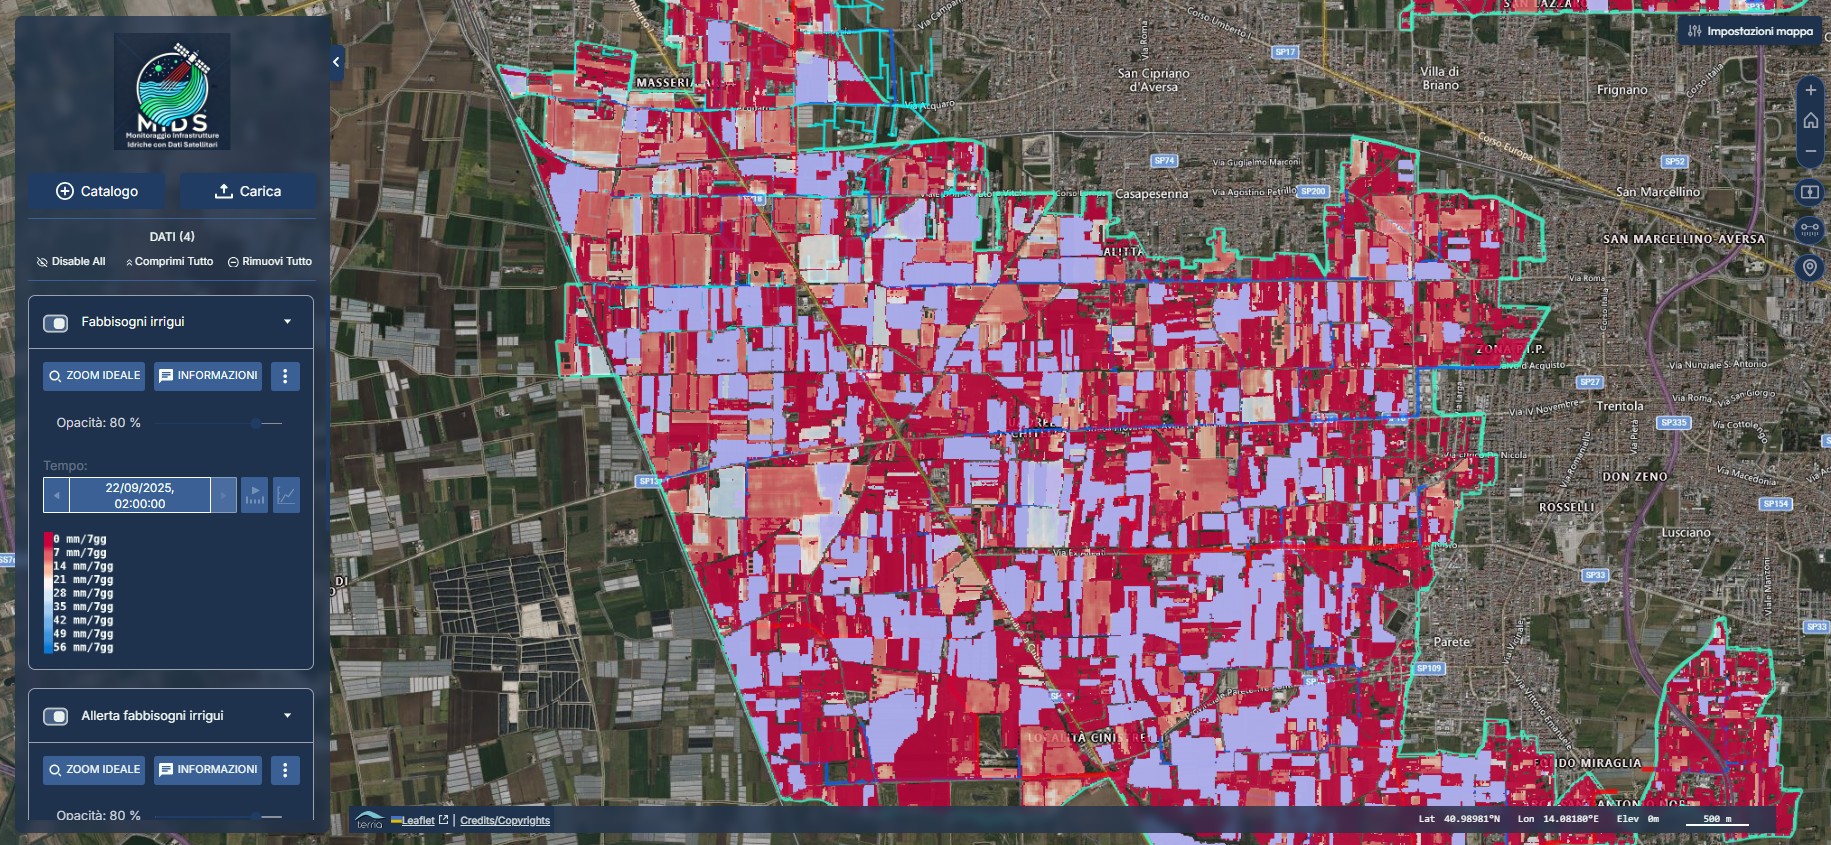Open the split-screen compare tool

tap(1810, 192)
